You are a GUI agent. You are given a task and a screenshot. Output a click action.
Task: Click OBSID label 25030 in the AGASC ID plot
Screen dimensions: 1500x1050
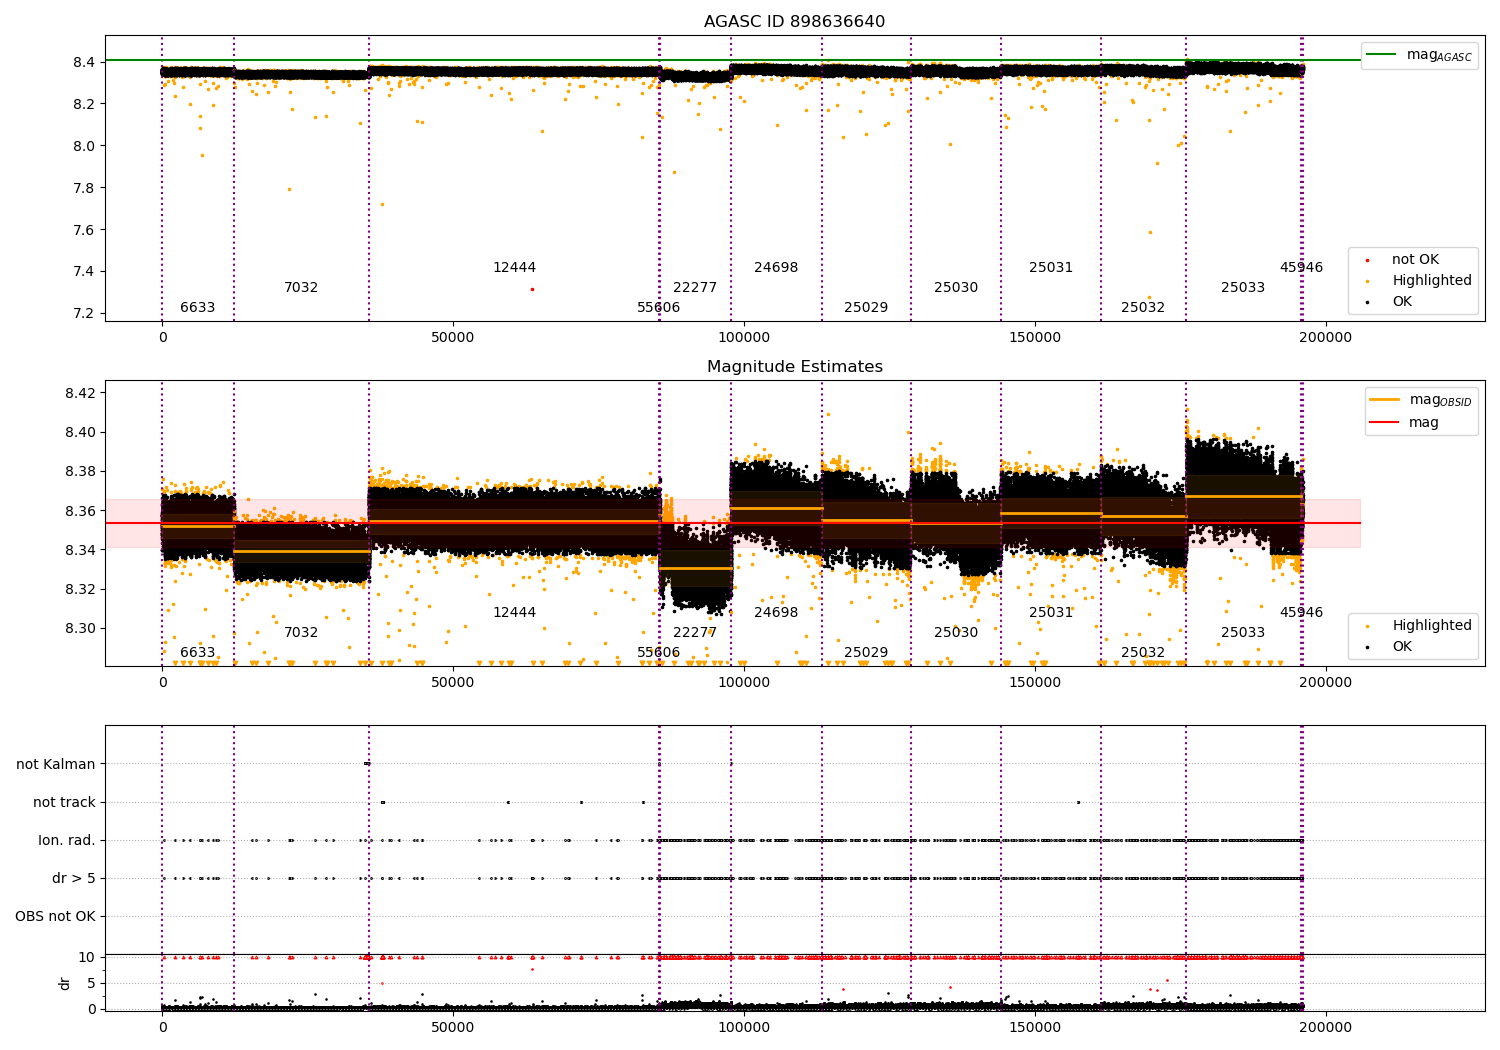click(x=956, y=288)
